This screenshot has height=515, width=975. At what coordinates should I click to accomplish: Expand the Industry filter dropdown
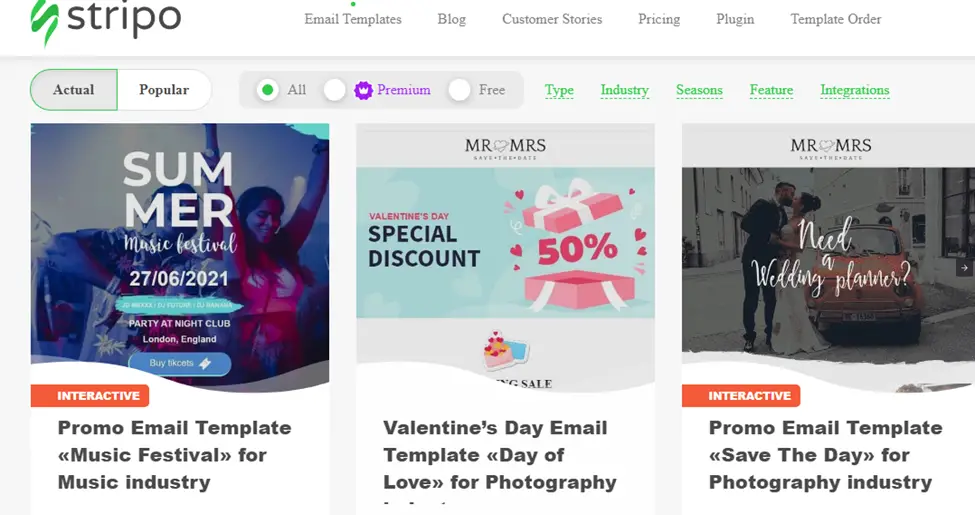(624, 90)
